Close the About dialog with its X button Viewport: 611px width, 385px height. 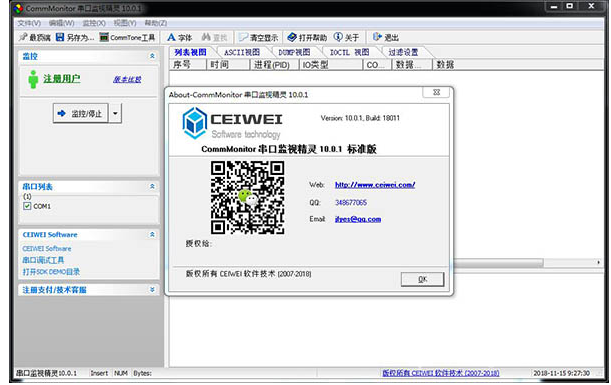coord(436,92)
